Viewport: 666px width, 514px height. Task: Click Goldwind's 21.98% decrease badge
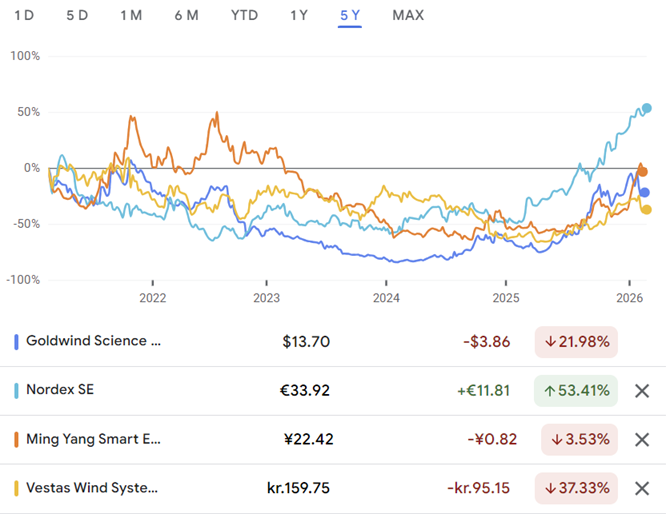click(576, 342)
